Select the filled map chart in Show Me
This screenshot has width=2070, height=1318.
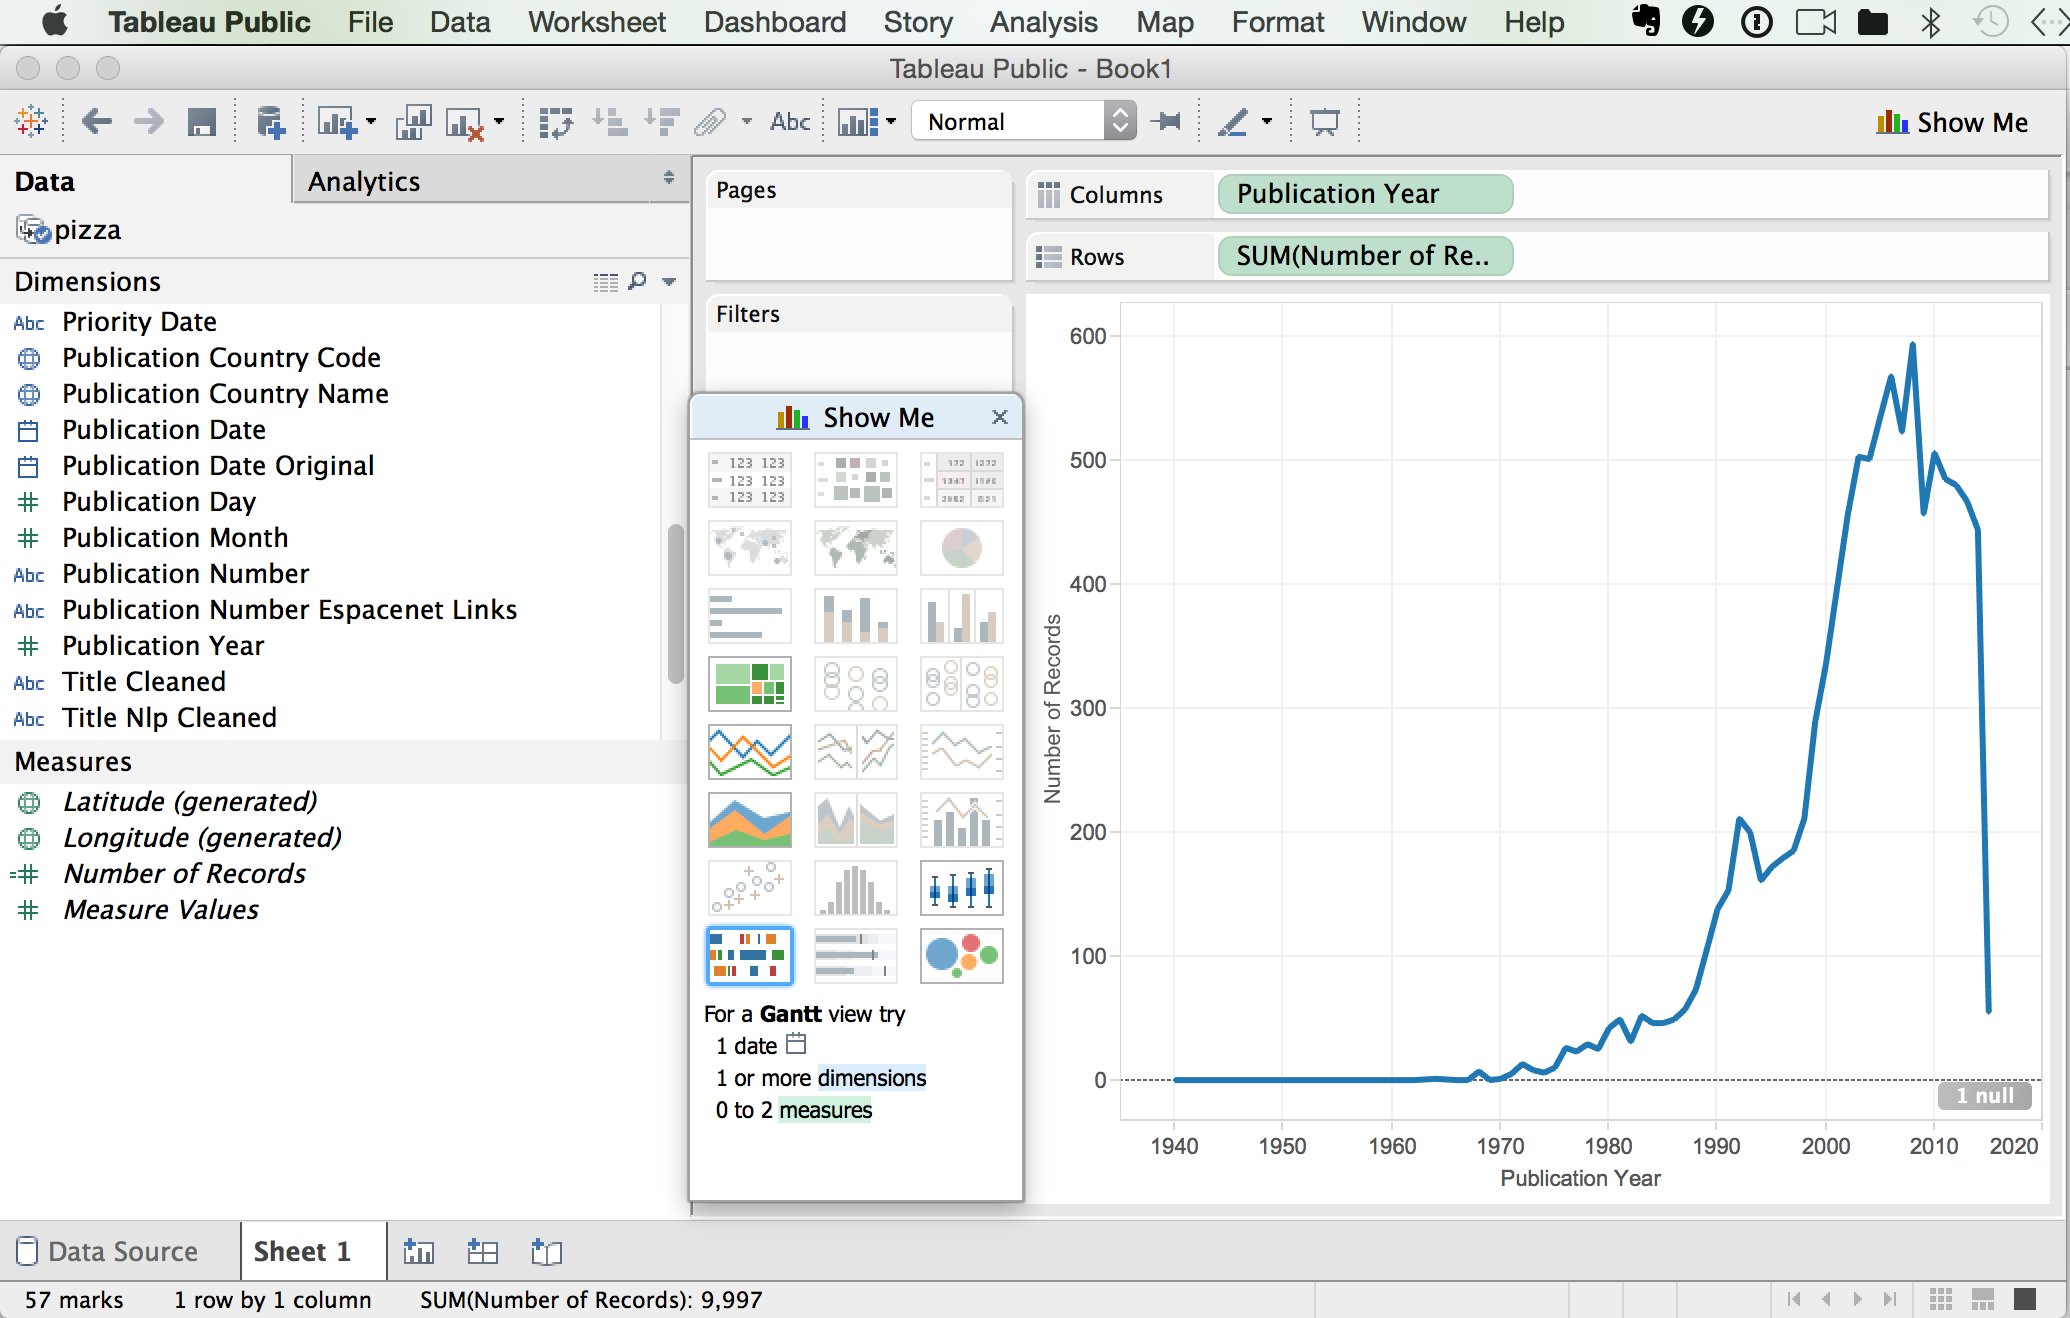click(856, 548)
